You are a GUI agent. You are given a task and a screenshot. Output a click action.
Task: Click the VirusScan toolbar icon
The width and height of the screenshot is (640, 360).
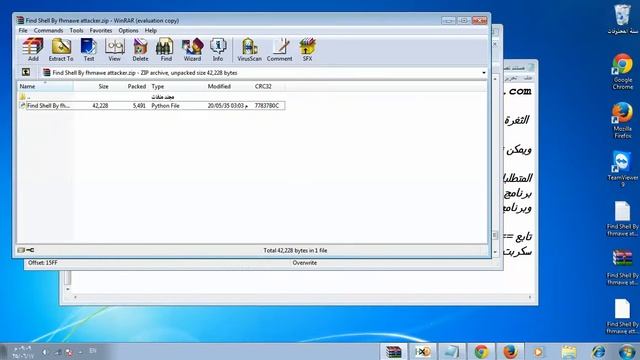(249, 49)
